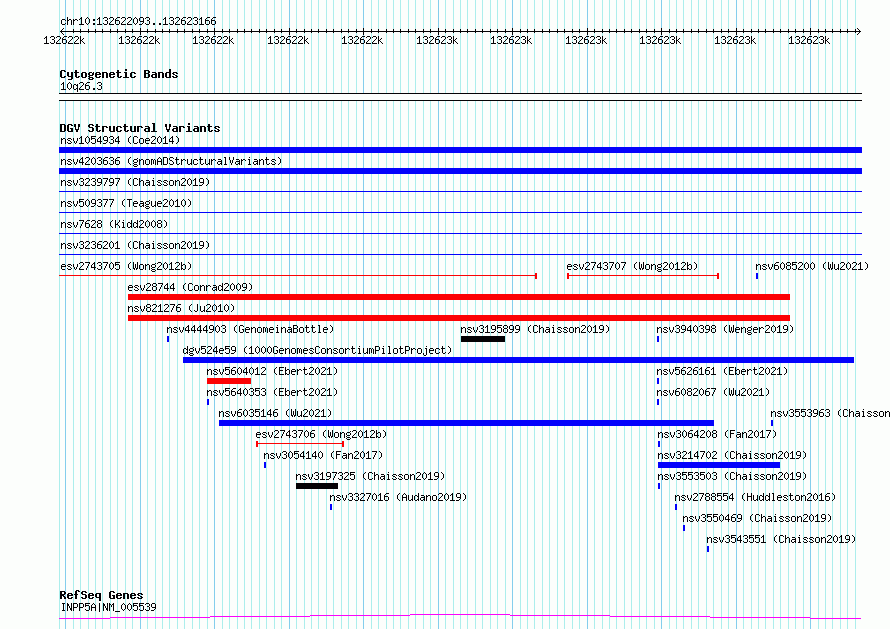Select the nsv7628 (Kidd2008) variant label

(x=114, y=224)
